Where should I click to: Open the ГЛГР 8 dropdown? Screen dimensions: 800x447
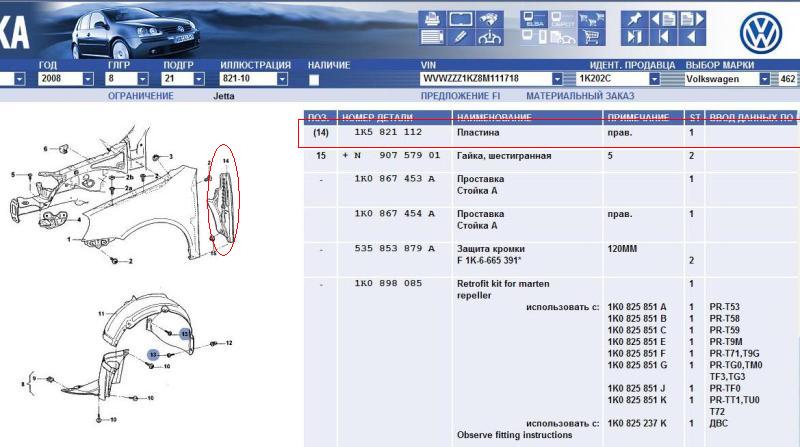pyautogui.click(x=143, y=79)
